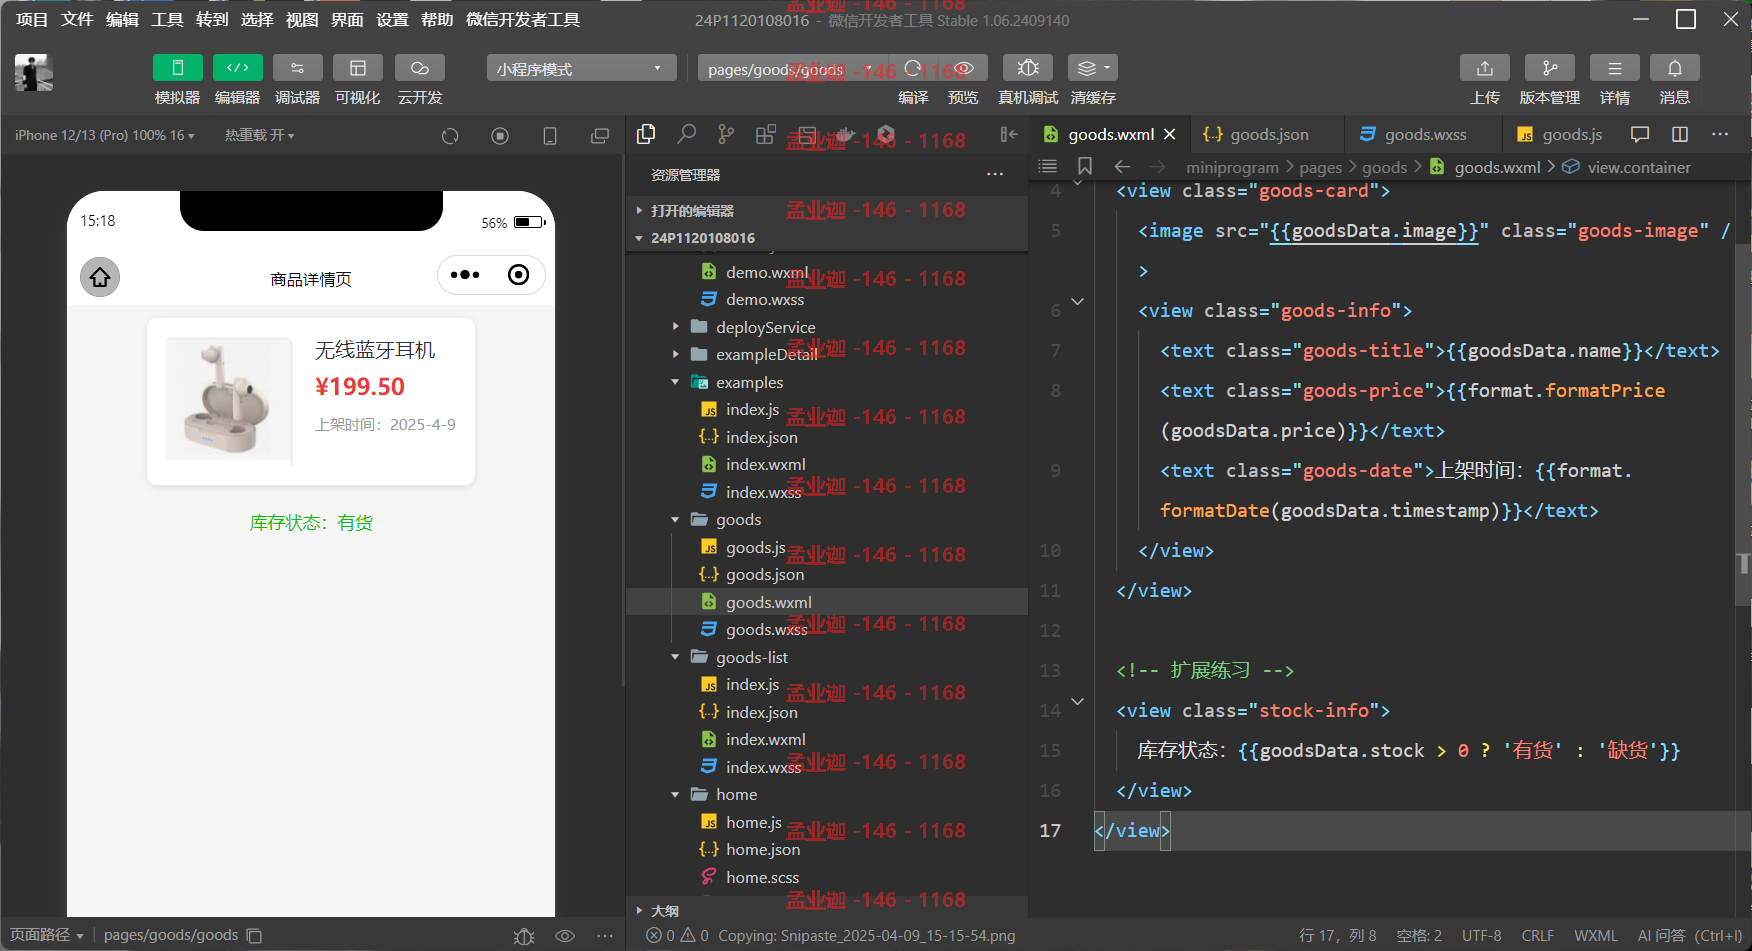Open the source control branch icon
The image size is (1752, 951).
(726, 134)
